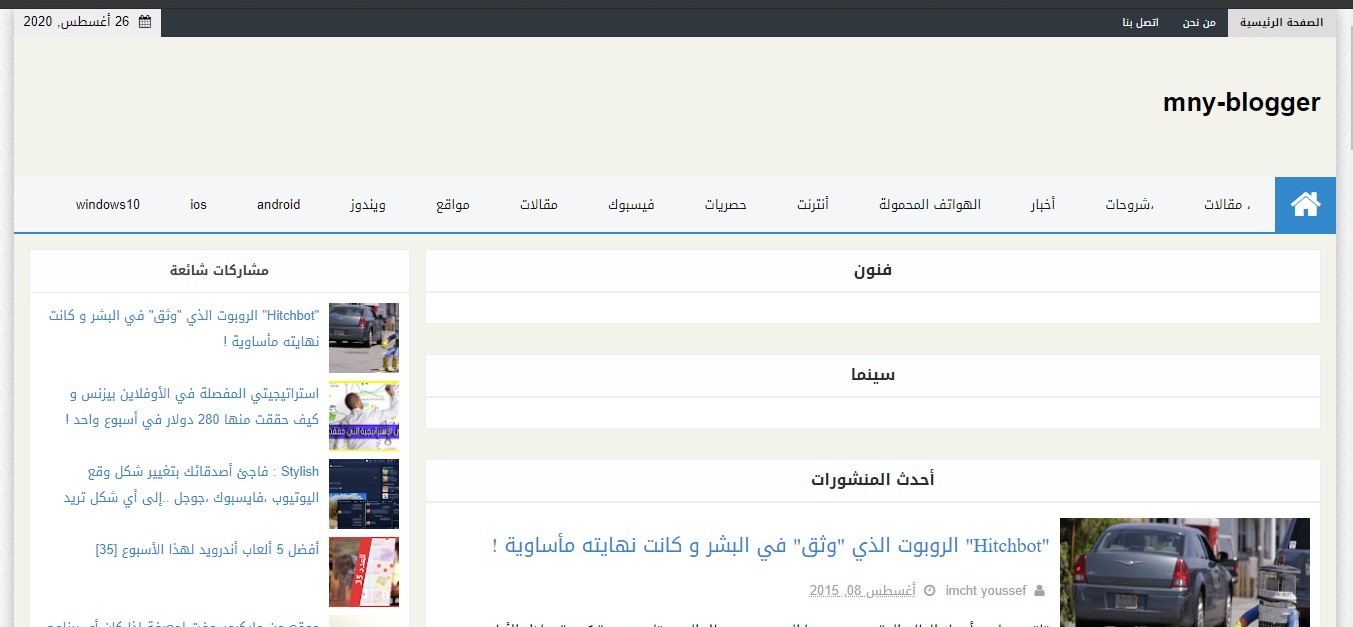
Task: Open the Hitchbot link in popular posts
Action: click(183, 328)
